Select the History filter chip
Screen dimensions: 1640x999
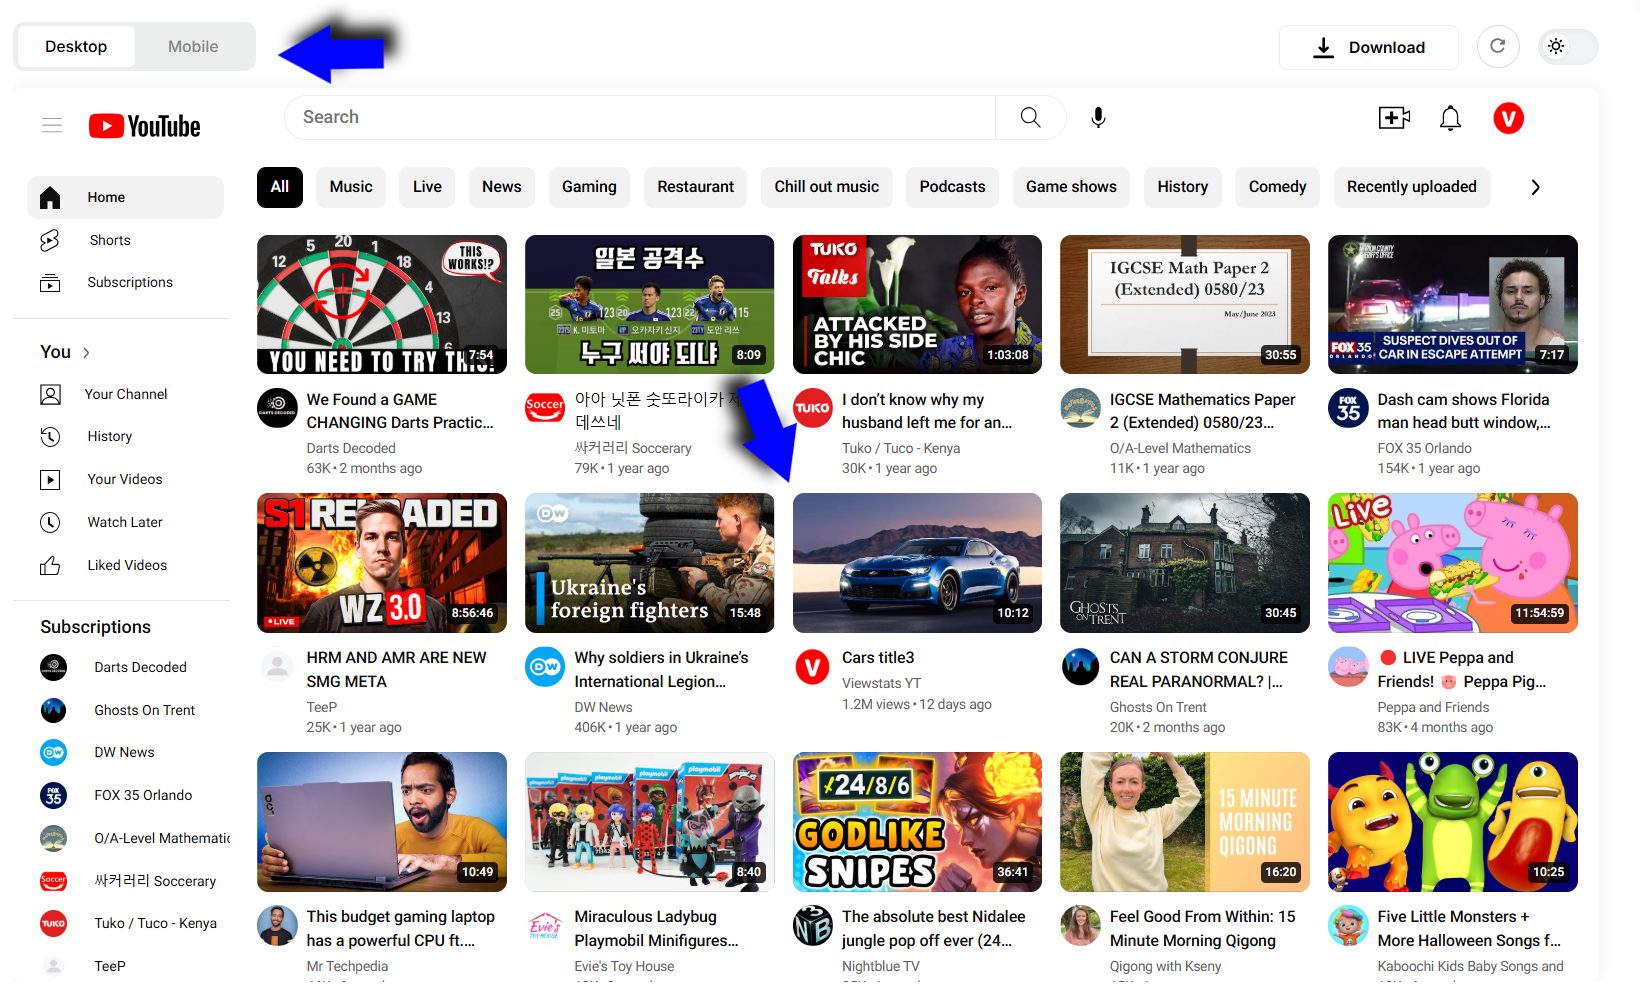click(1183, 187)
